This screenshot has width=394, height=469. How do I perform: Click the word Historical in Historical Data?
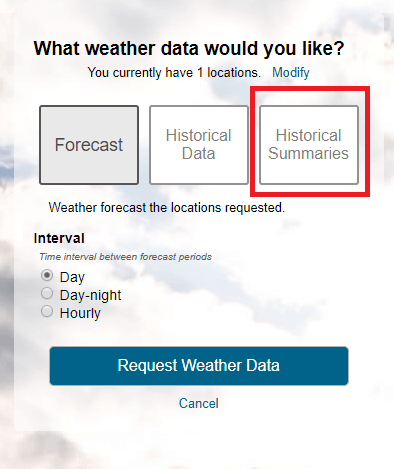(199, 136)
